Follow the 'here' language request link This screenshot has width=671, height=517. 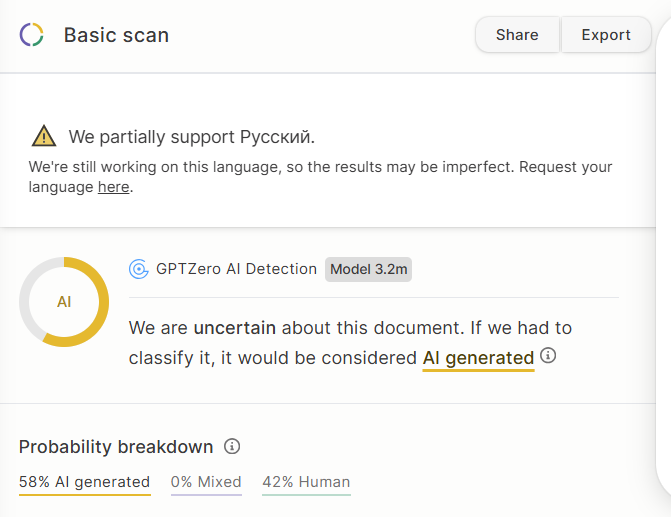pos(113,187)
